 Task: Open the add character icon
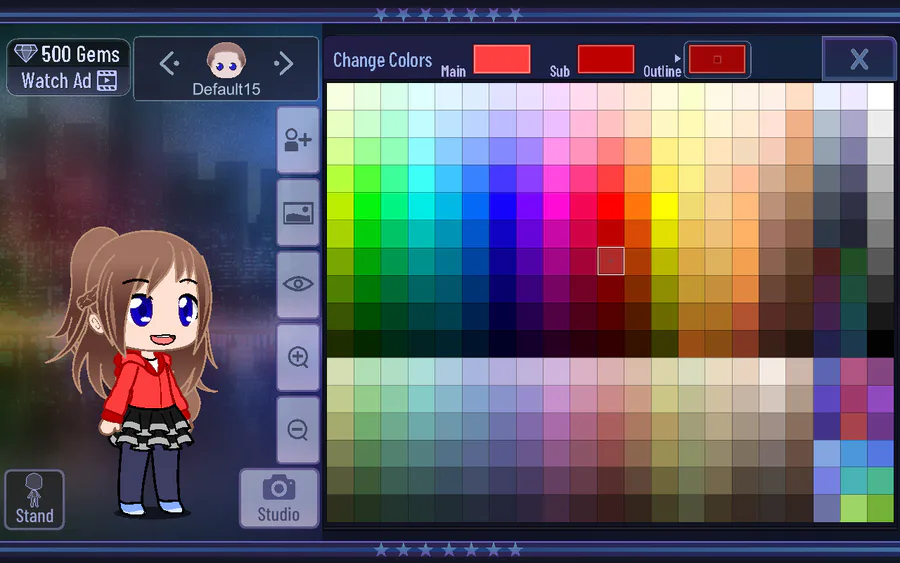tap(298, 140)
